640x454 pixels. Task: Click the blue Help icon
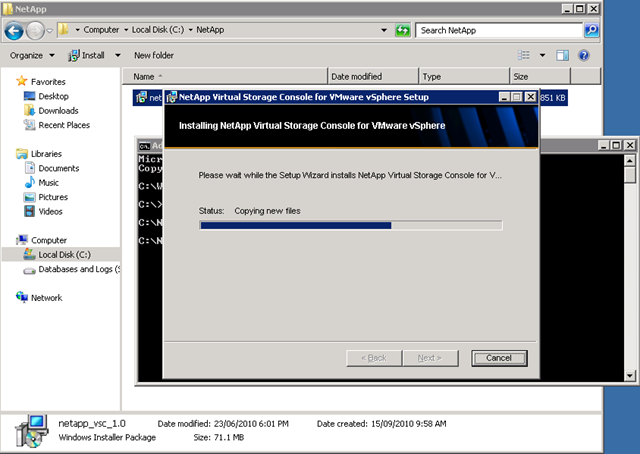pyautogui.click(x=584, y=55)
